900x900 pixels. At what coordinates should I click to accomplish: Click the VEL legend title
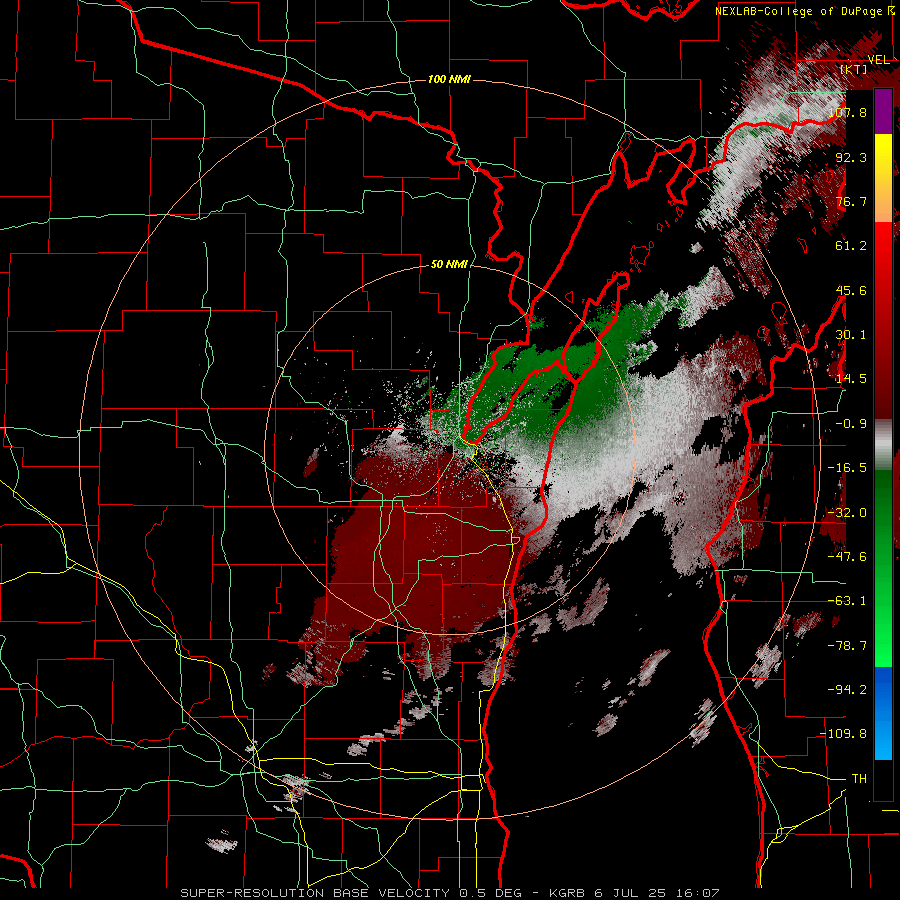click(878, 60)
